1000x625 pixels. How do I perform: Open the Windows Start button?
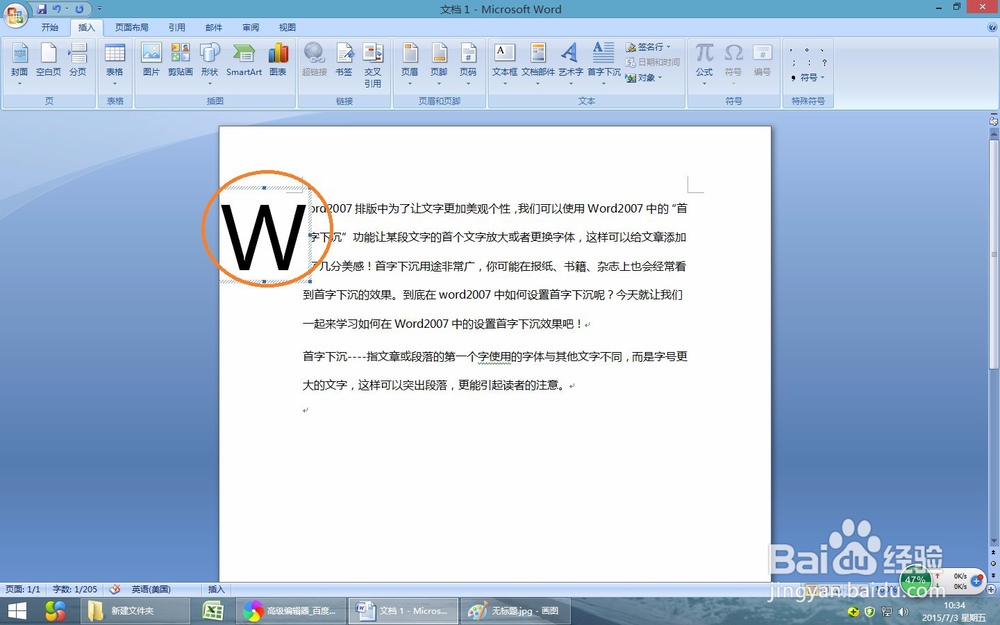(17, 611)
